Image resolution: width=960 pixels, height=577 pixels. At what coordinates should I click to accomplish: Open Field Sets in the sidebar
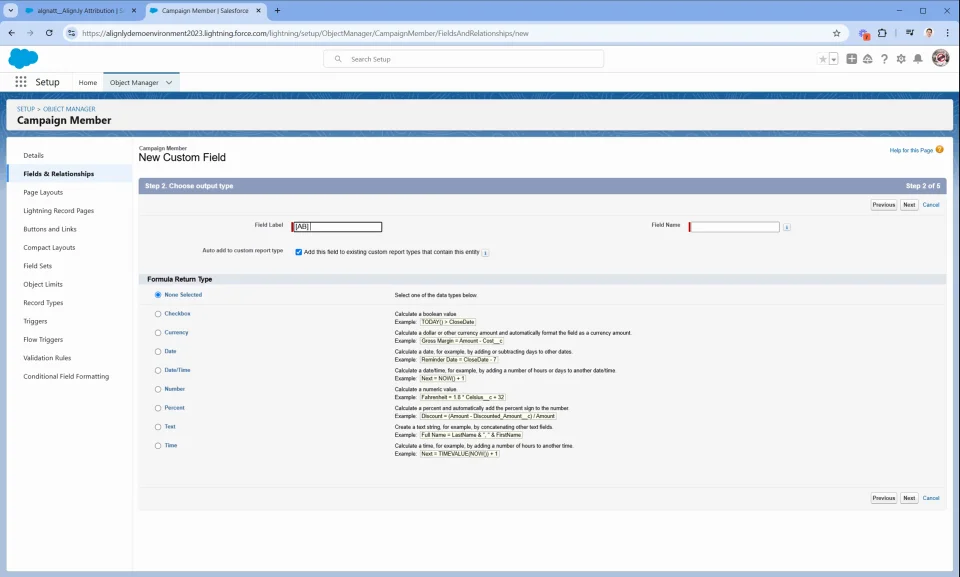tap(37, 266)
